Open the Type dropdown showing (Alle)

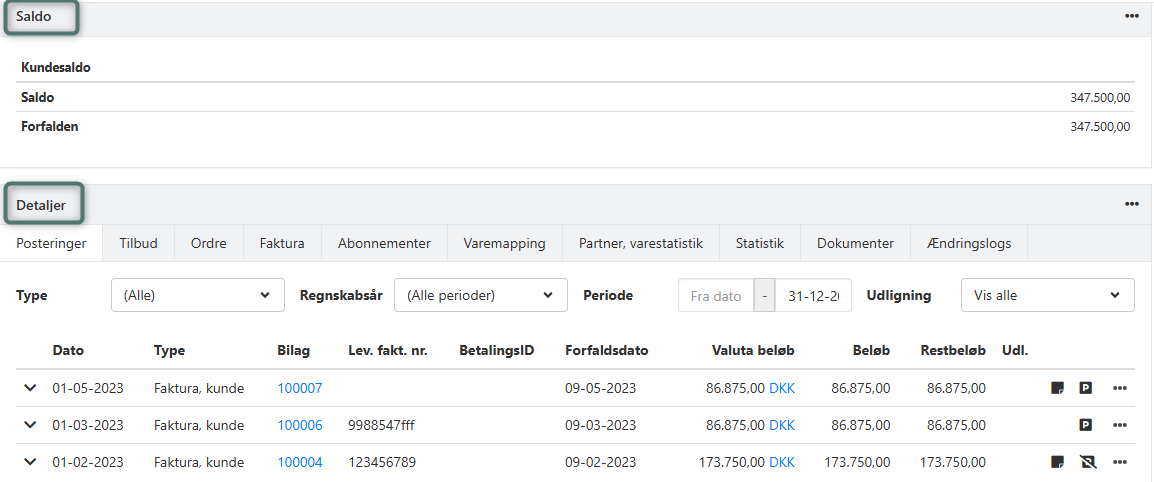click(x=198, y=295)
